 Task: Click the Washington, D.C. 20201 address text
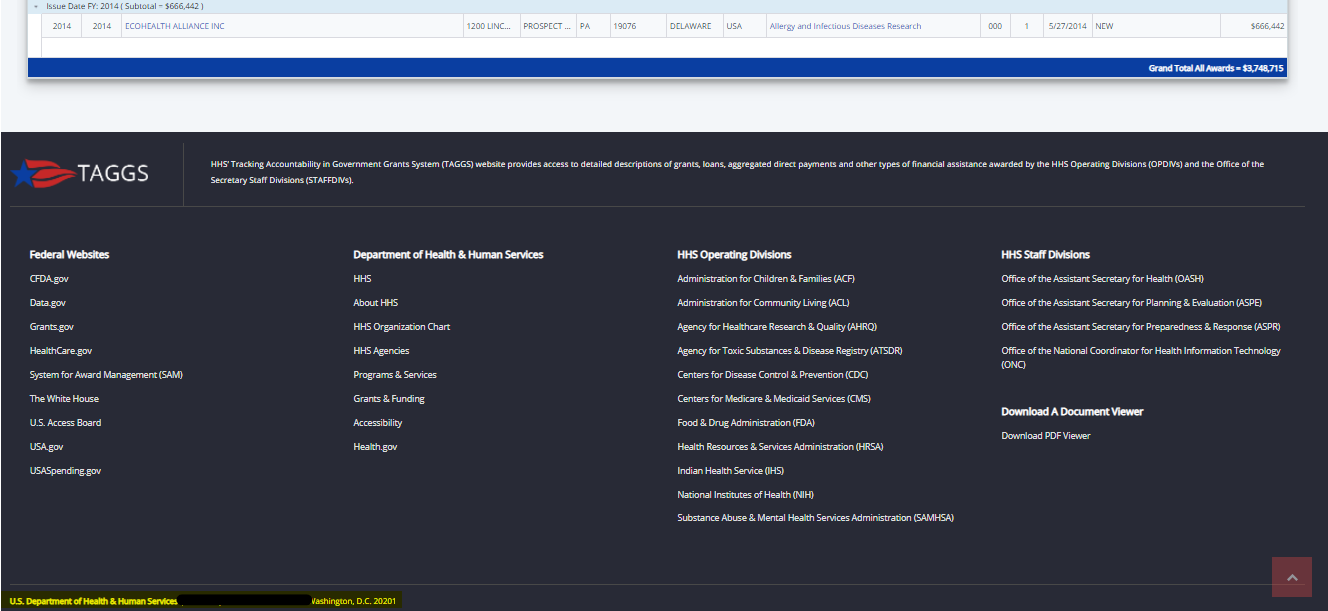coord(354,601)
